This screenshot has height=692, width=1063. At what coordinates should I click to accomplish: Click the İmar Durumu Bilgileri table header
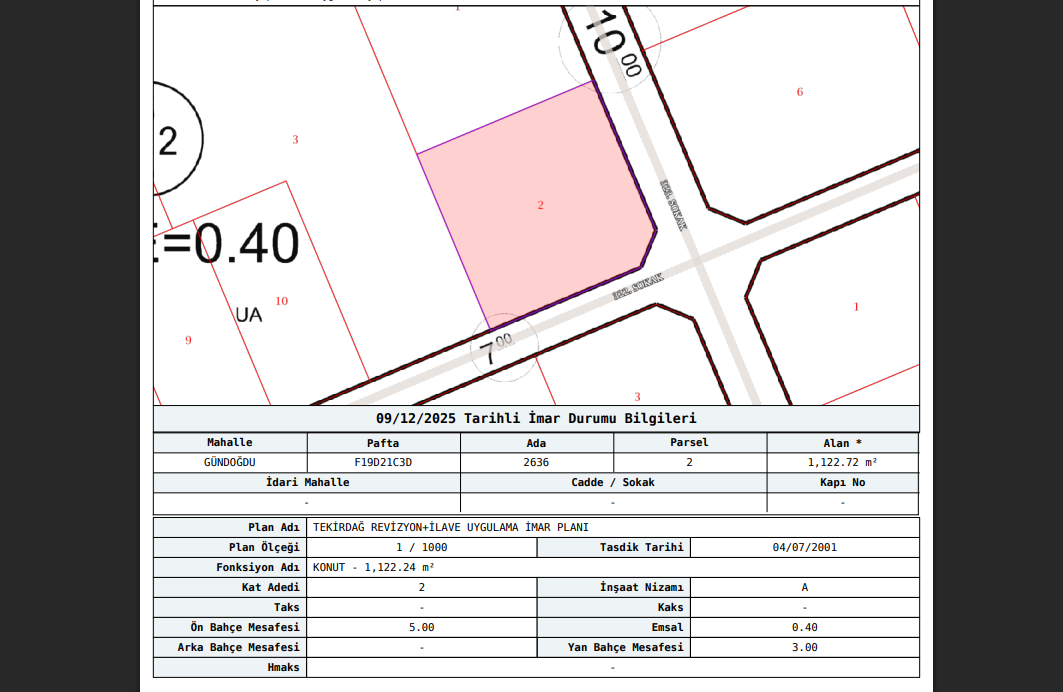536,419
